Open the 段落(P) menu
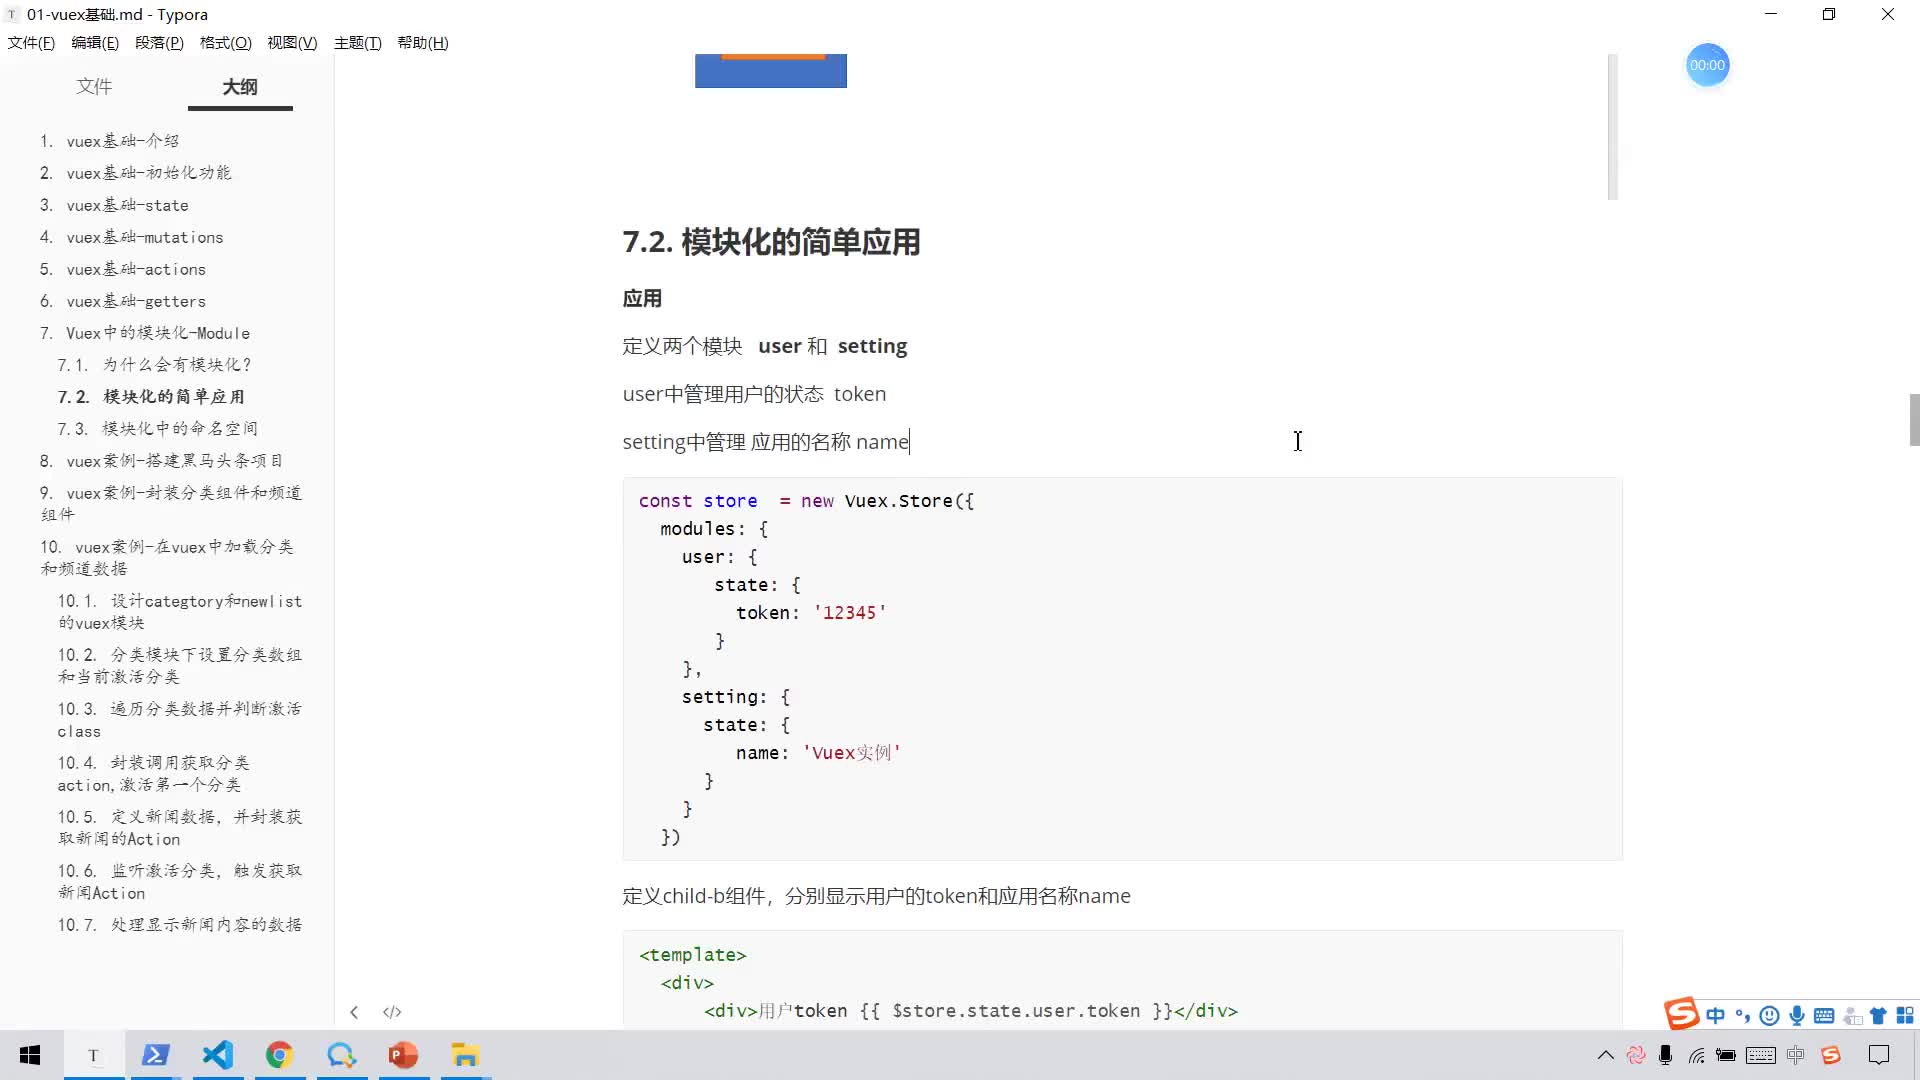The image size is (1920, 1080). click(159, 43)
